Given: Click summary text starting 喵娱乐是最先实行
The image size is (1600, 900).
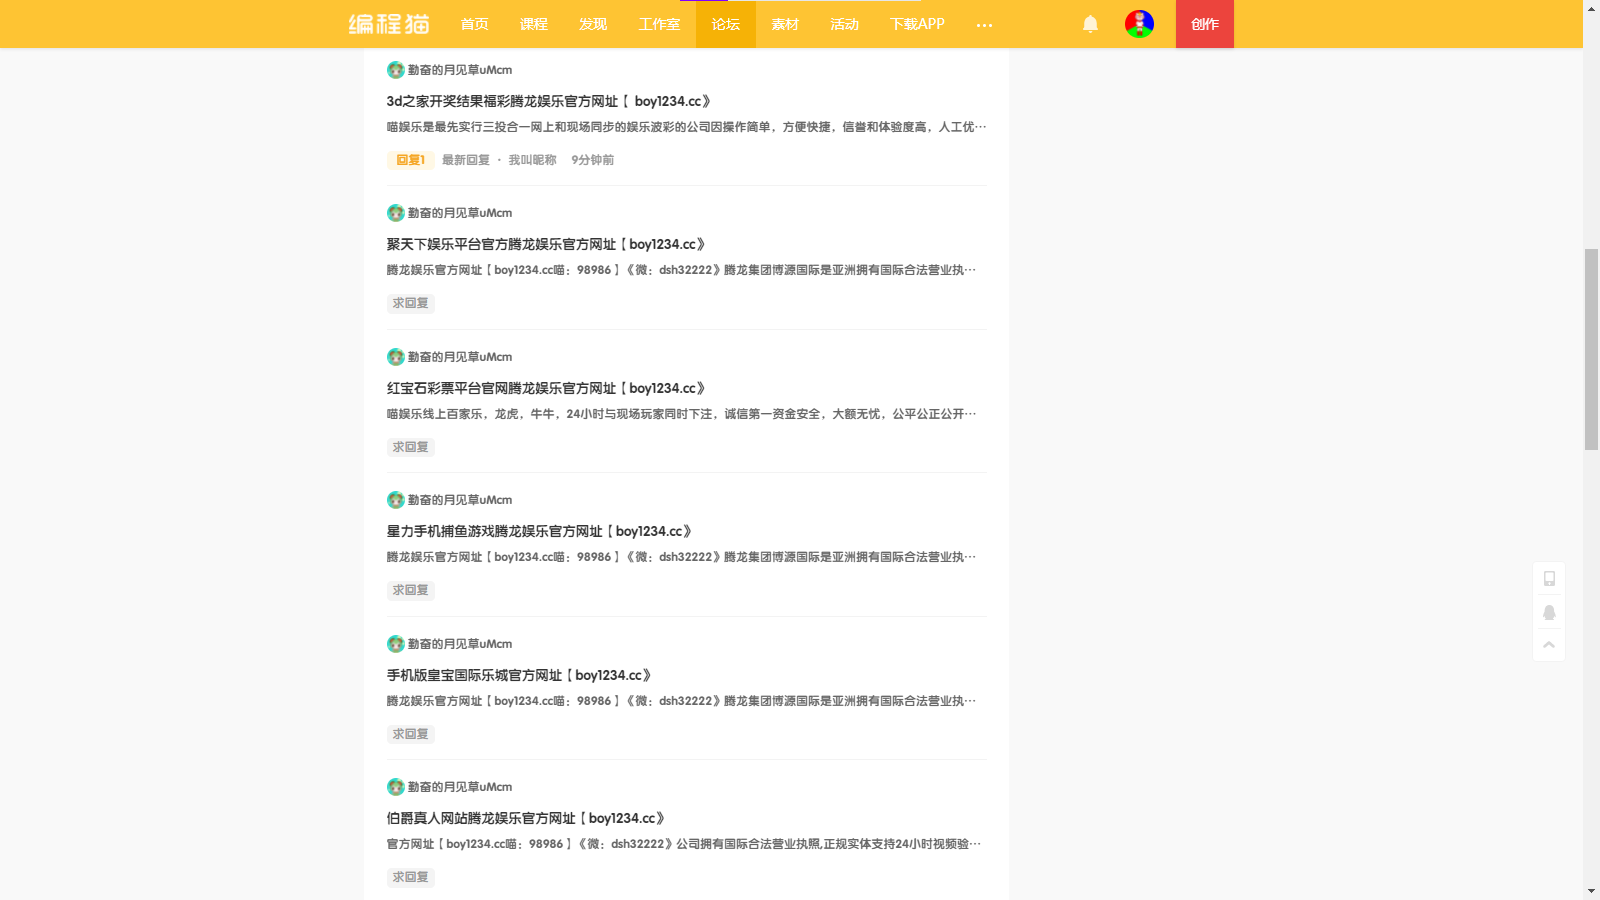Looking at the screenshot, I should click(x=687, y=127).
